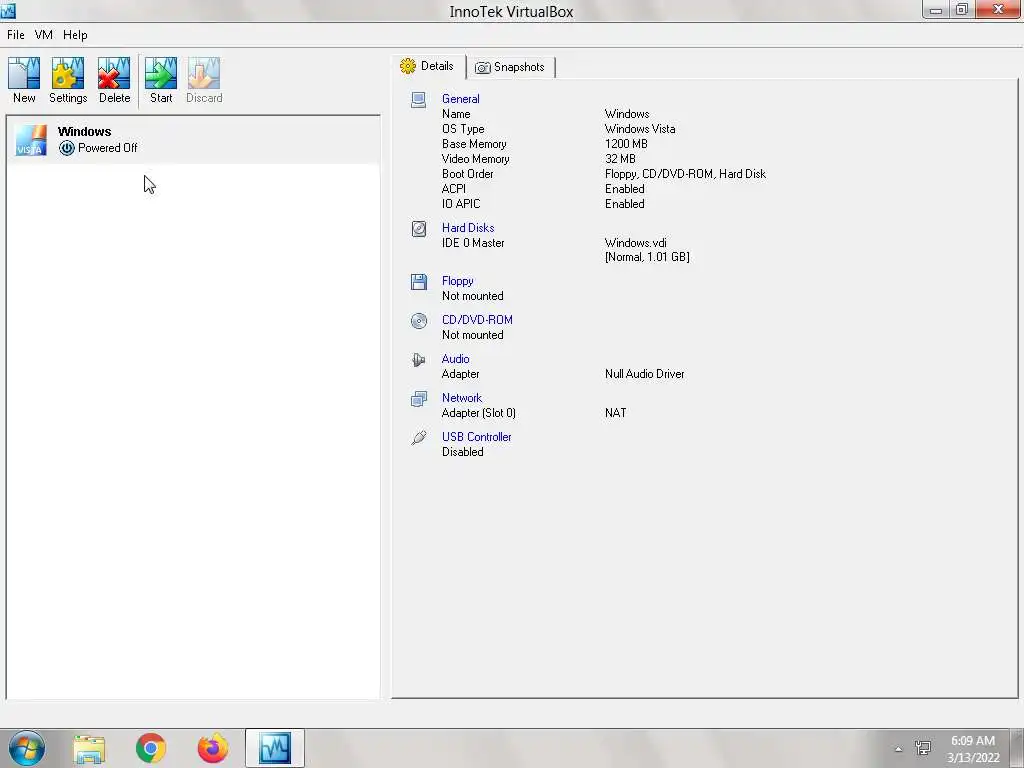Image resolution: width=1024 pixels, height=768 pixels.
Task: Click the VirtualBox taskbar button
Action: coord(275,748)
